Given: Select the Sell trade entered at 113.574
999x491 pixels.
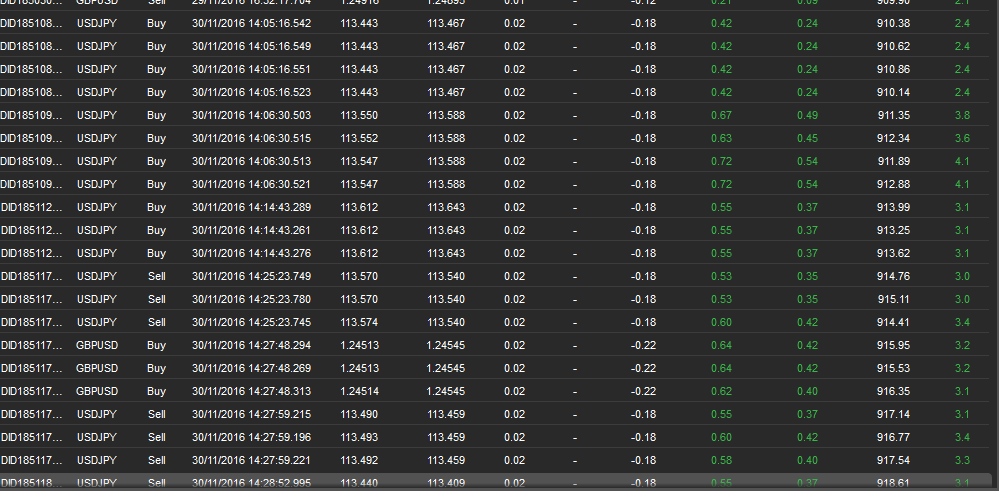Looking at the screenshot, I should [x=494, y=322].
